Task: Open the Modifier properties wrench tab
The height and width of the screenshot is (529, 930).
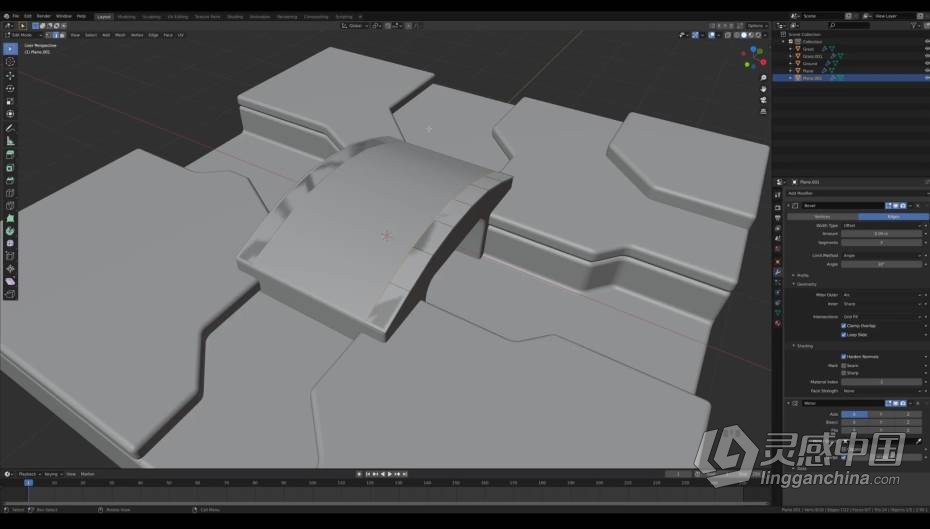Action: click(778, 272)
